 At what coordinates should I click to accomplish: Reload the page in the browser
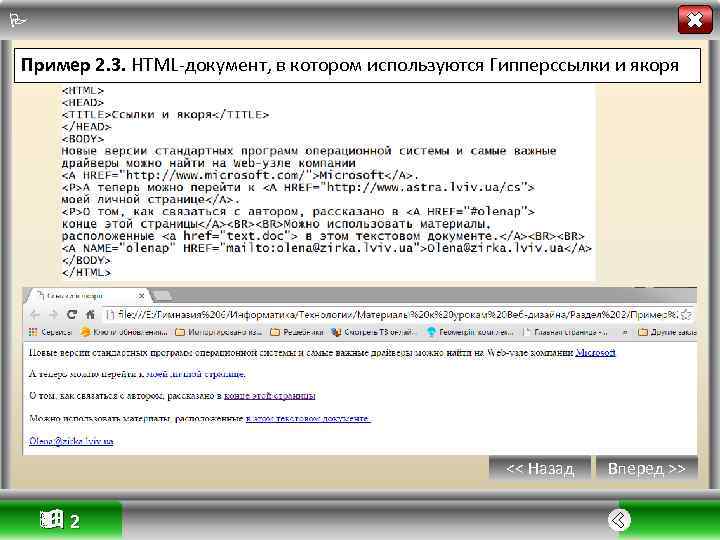[x=72, y=315]
